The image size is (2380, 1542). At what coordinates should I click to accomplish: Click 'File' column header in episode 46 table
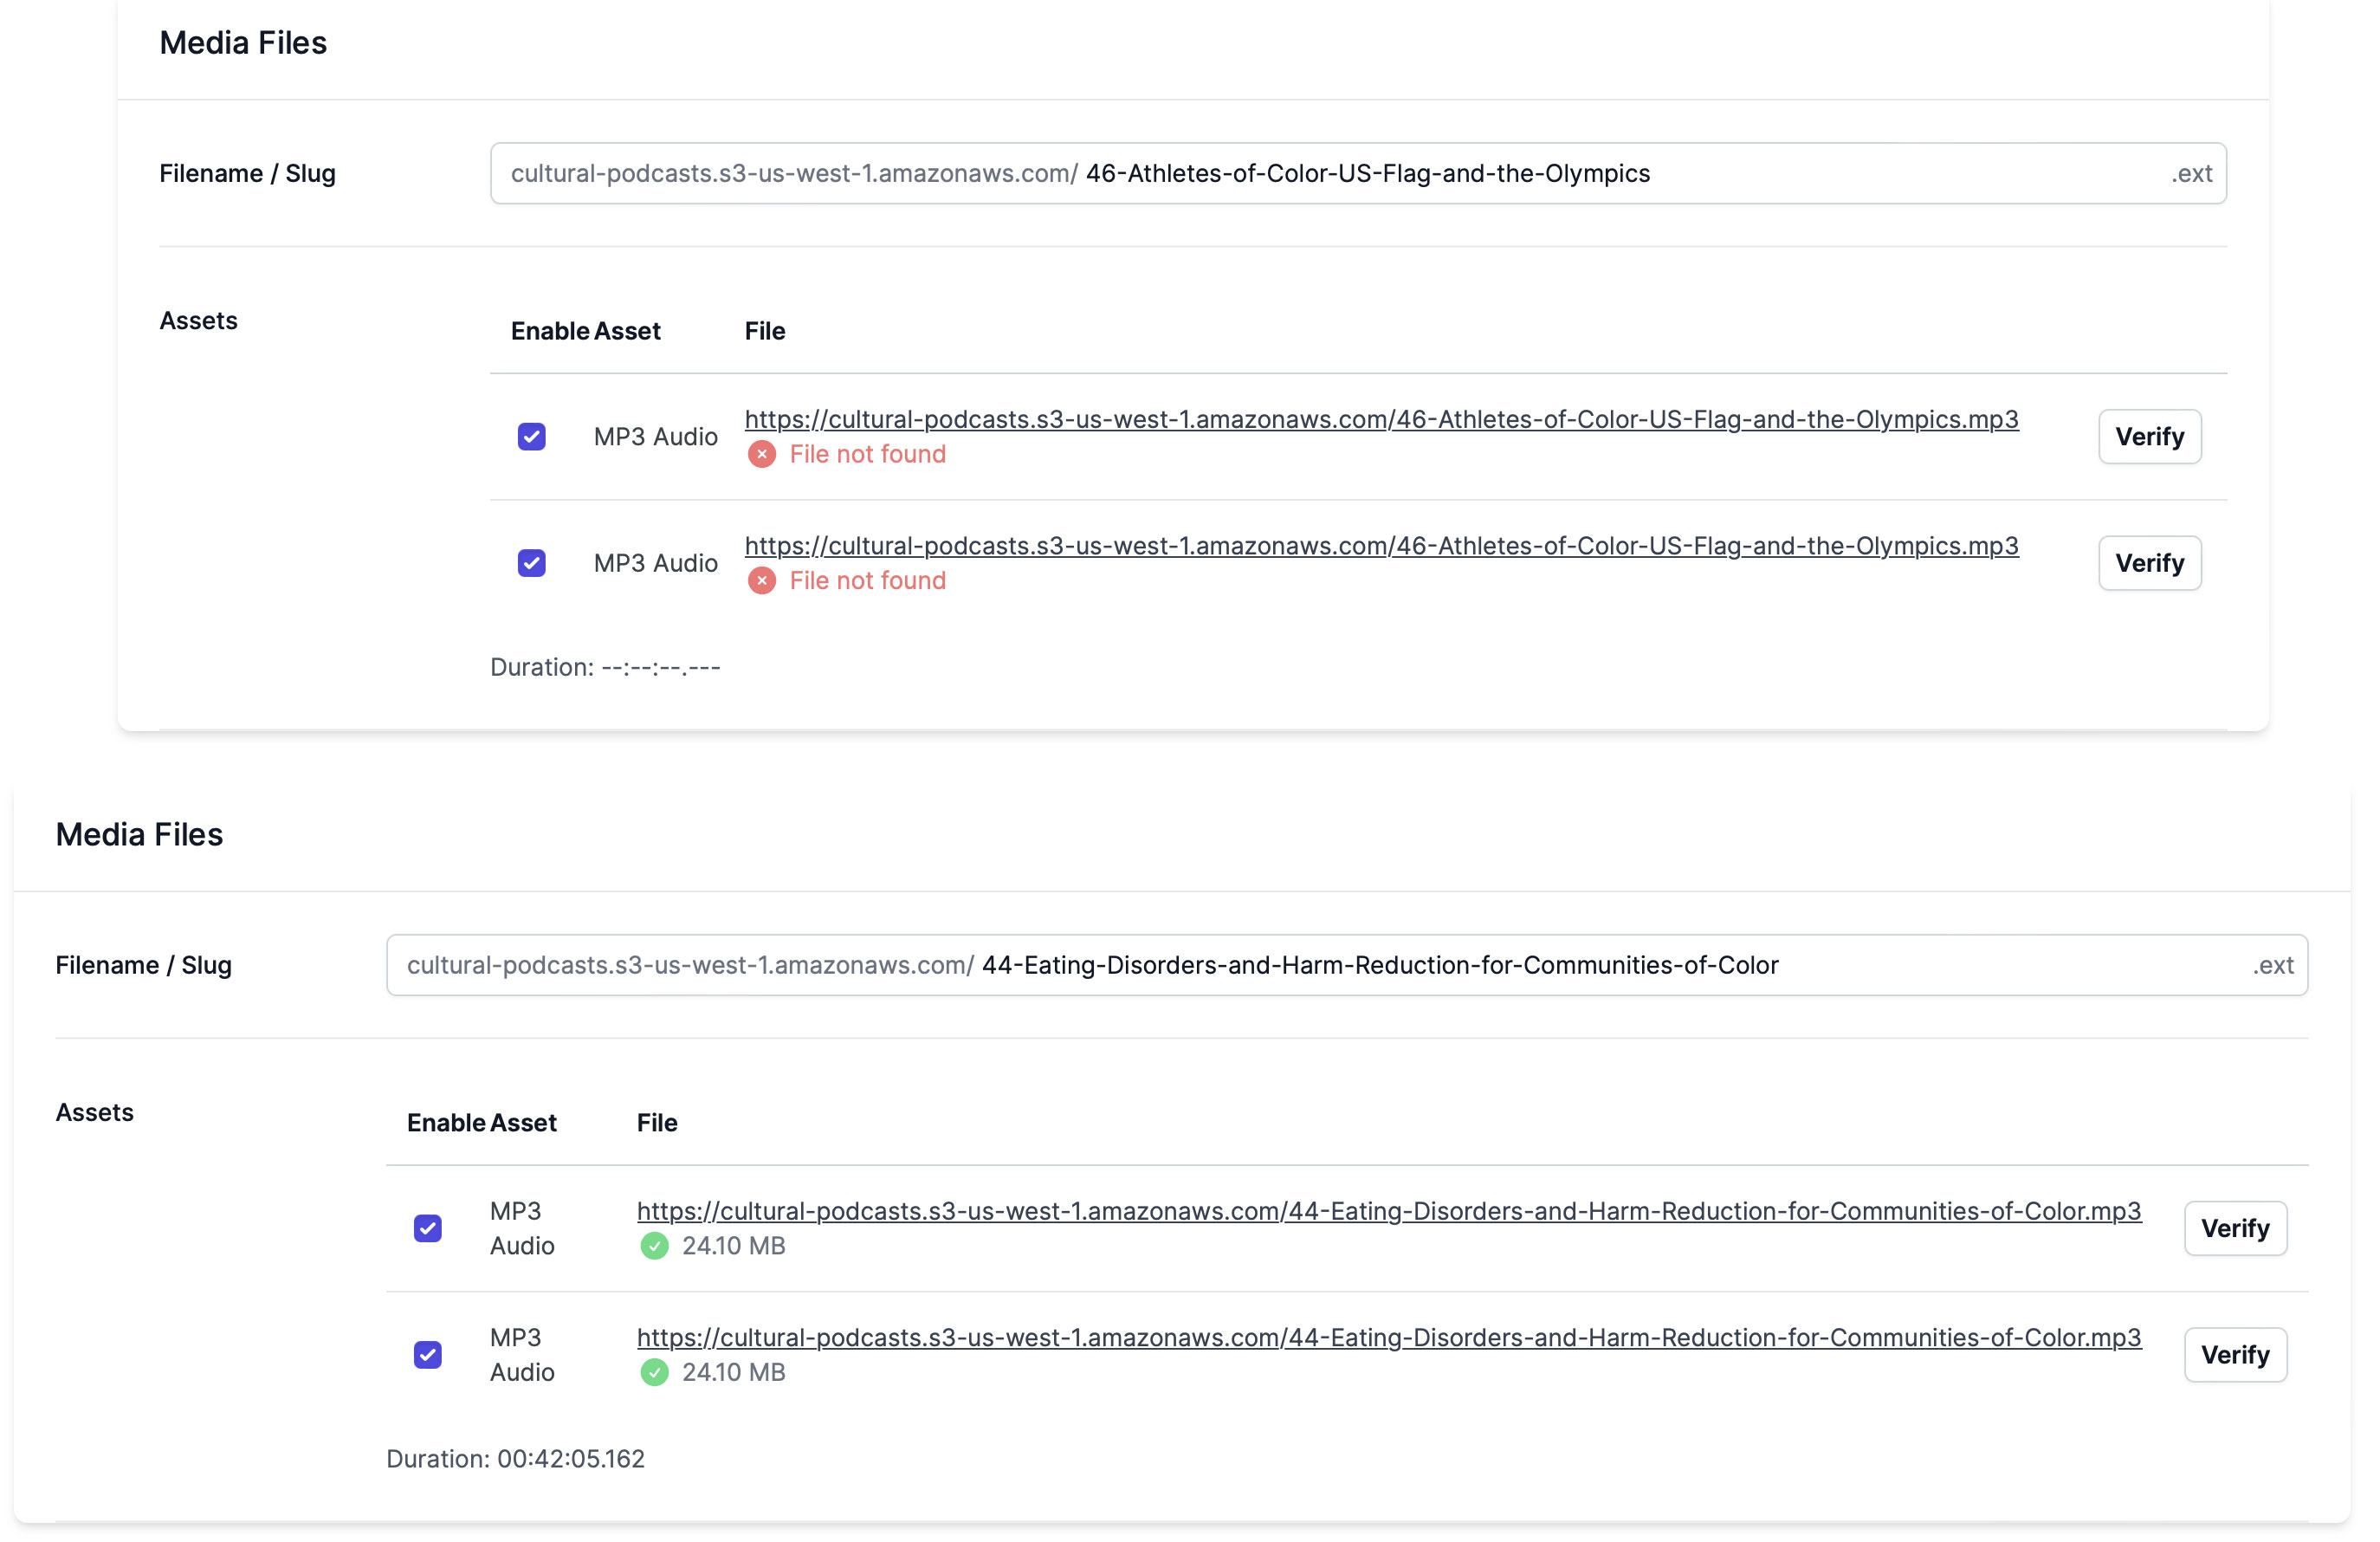(x=765, y=331)
